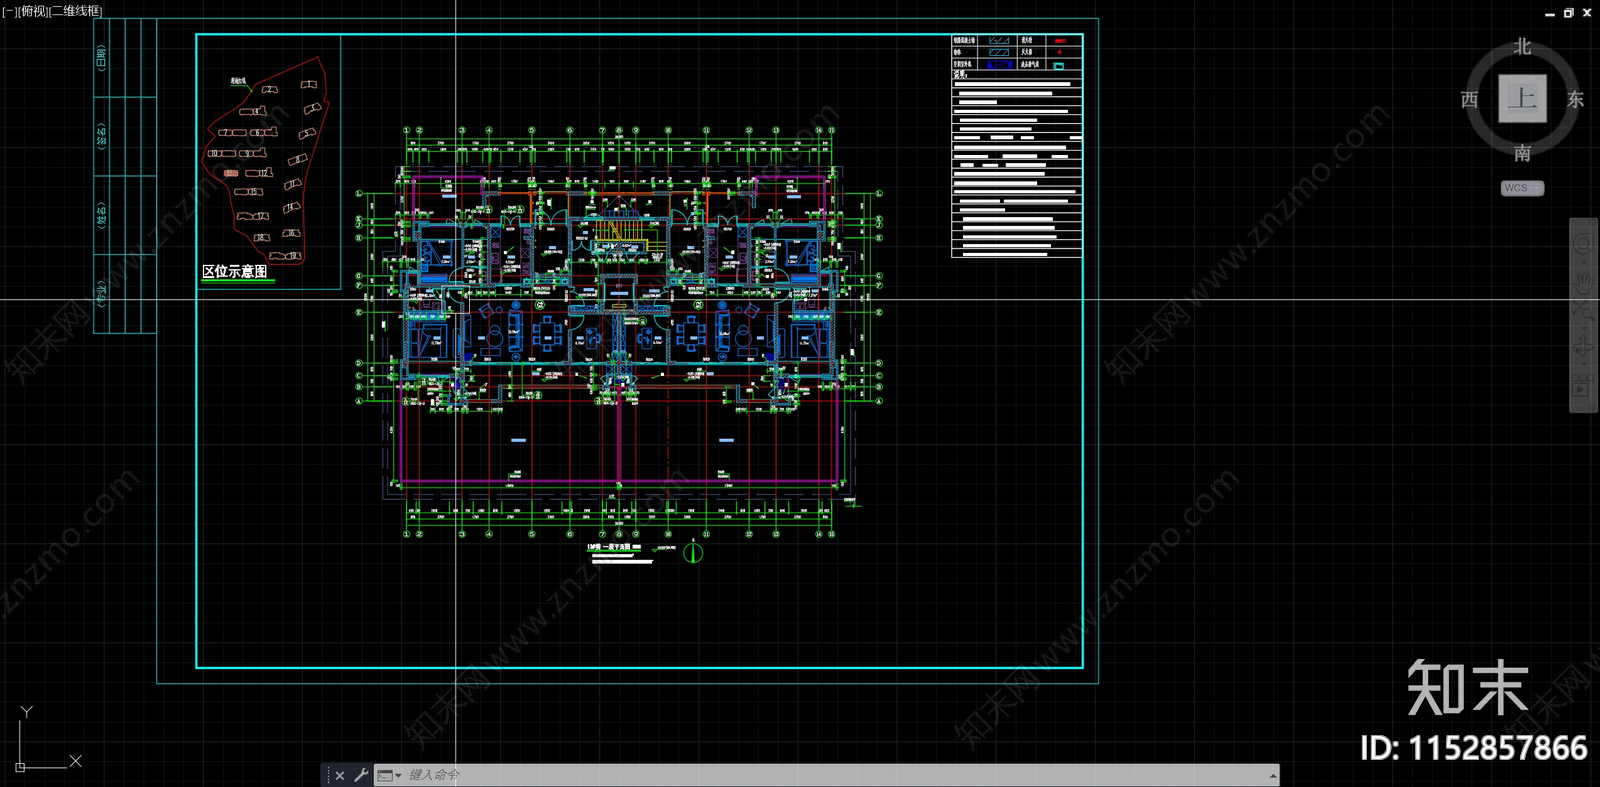Click the (专业) title block cell

101,293
